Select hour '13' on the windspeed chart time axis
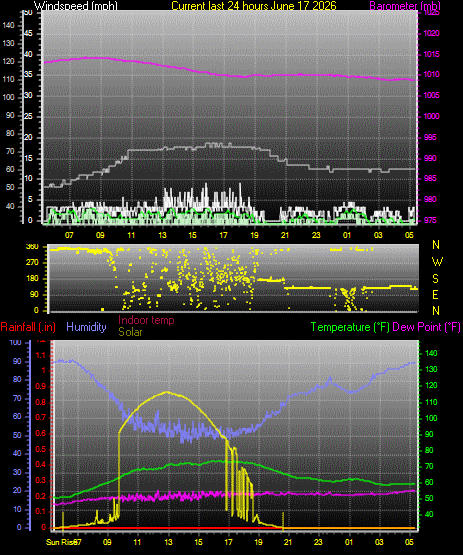 pyautogui.click(x=162, y=235)
